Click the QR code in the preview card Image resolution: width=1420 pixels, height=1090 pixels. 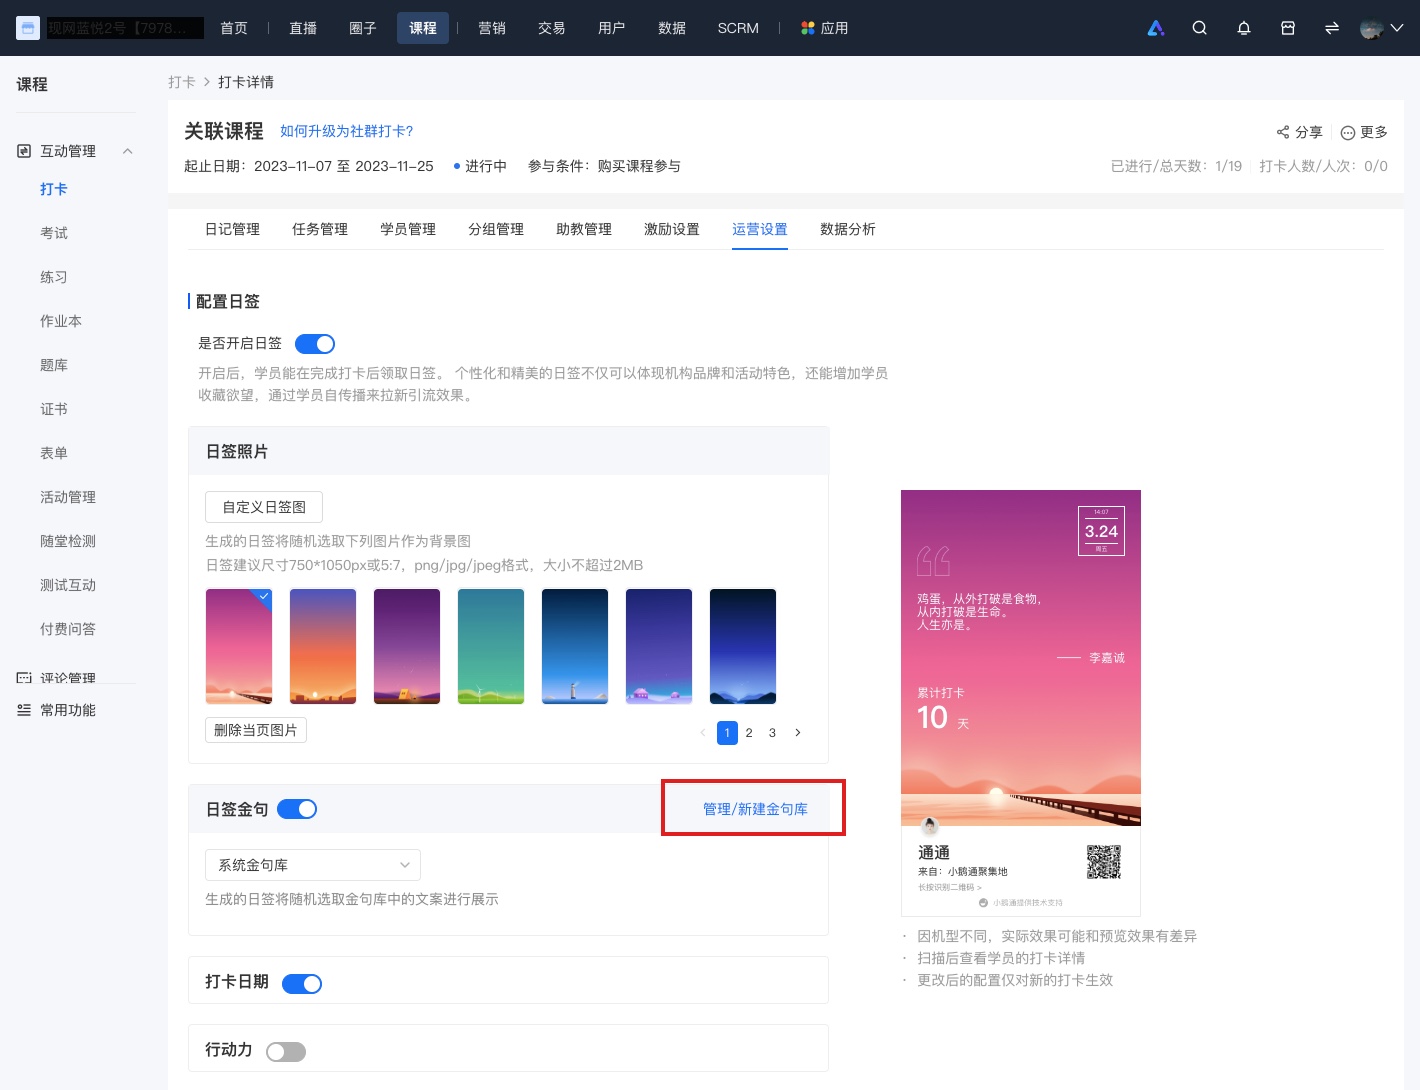click(1104, 862)
